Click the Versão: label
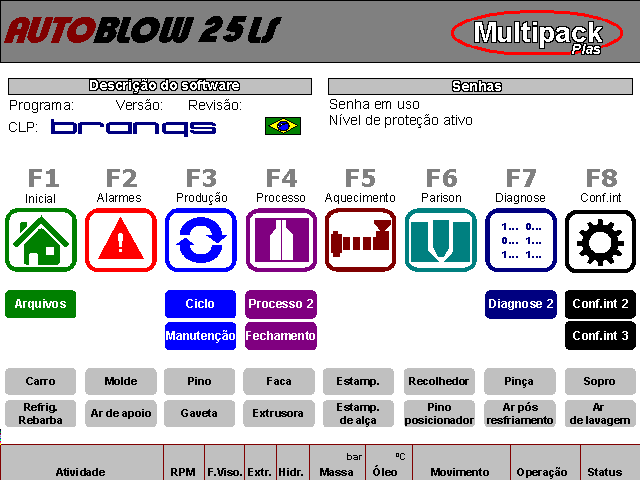This screenshot has height=480, width=640. tap(139, 105)
